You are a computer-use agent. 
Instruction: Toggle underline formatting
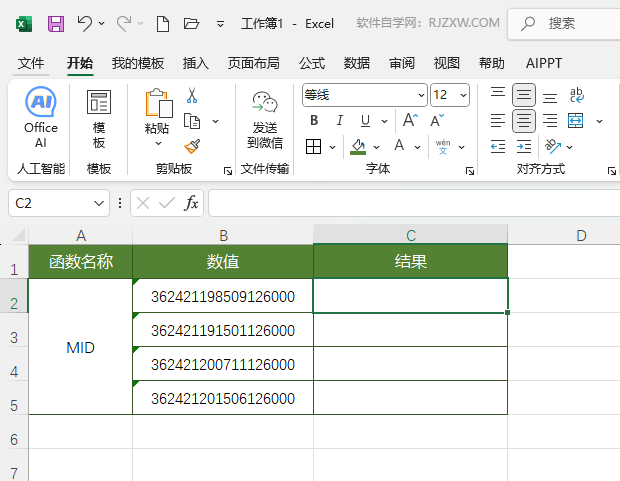coord(365,120)
